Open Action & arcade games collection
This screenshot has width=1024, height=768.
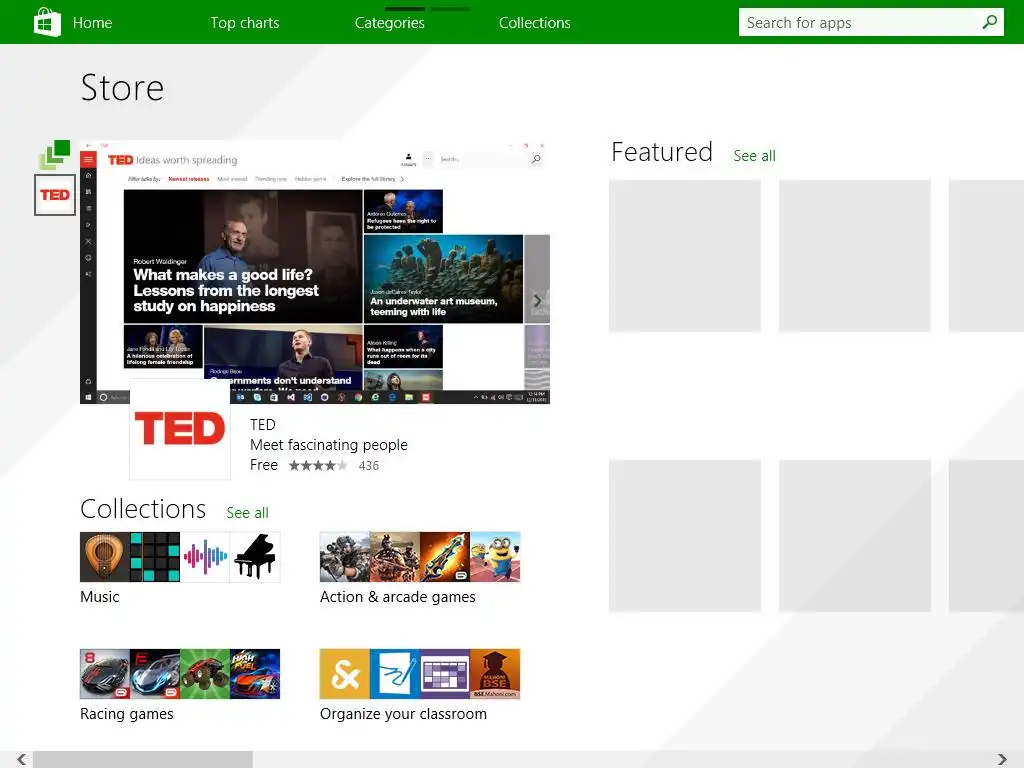click(398, 597)
